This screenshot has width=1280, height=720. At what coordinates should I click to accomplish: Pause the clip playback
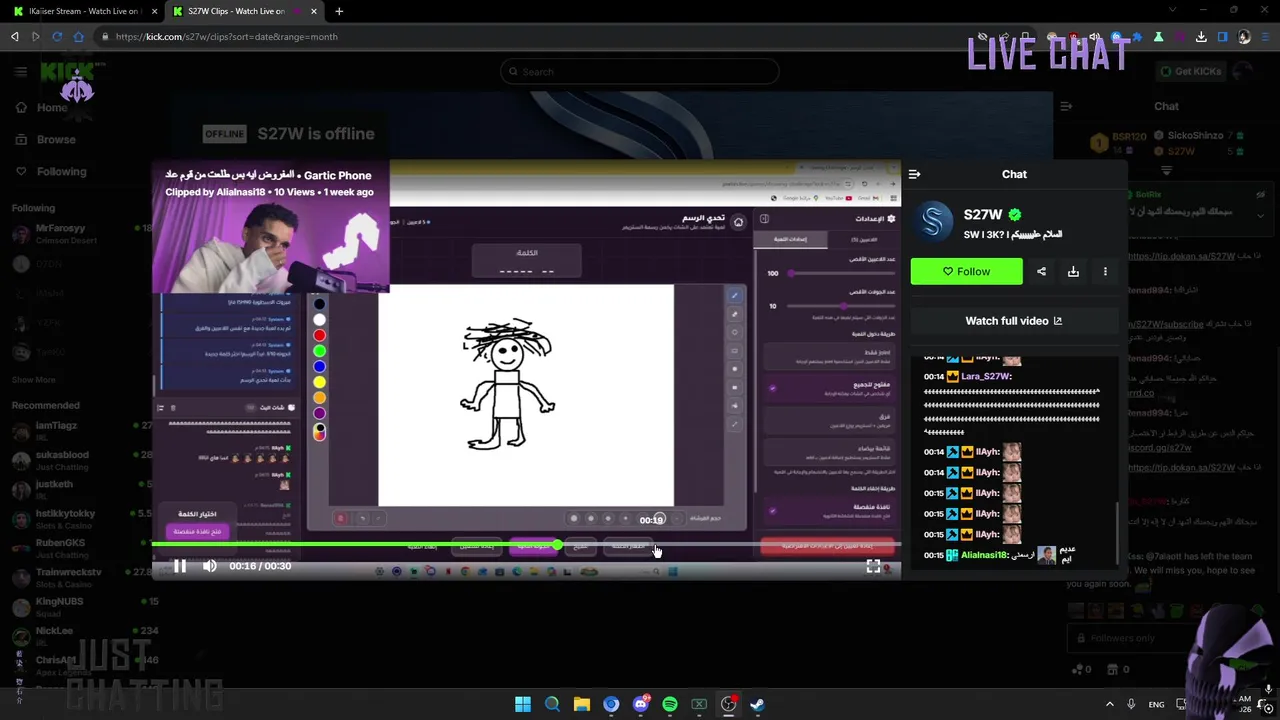[x=180, y=566]
